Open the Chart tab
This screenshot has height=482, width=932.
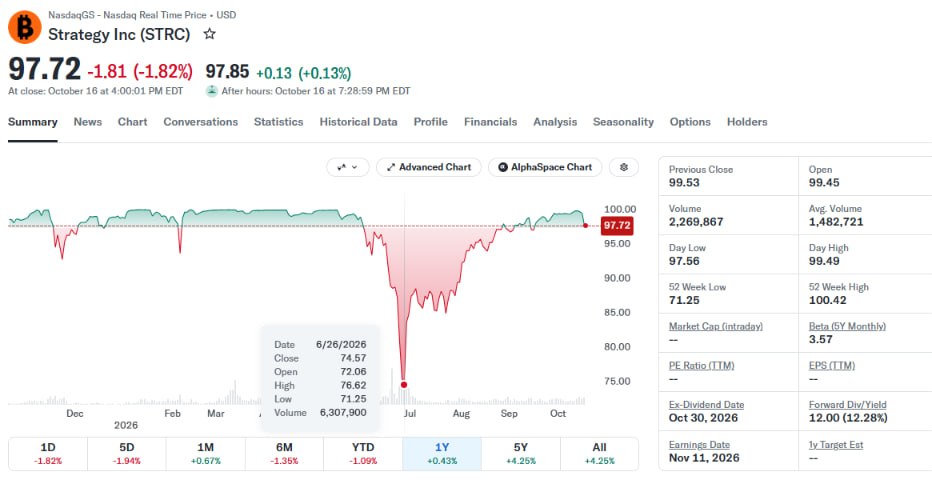133,122
